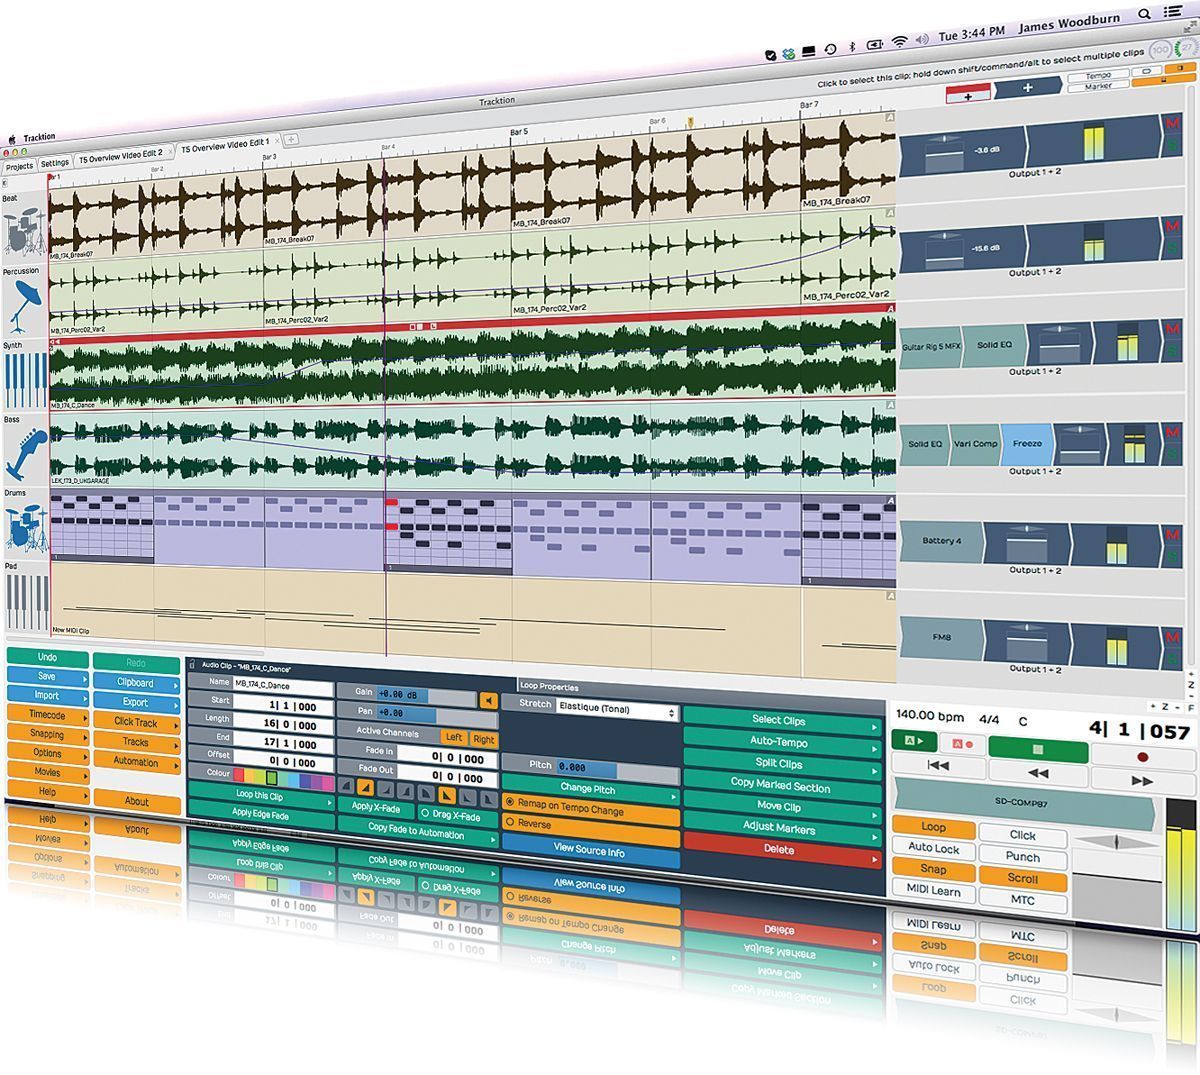Open the Loop this Clip submenu
The image size is (1200, 1075).
pyautogui.click(x=260, y=796)
